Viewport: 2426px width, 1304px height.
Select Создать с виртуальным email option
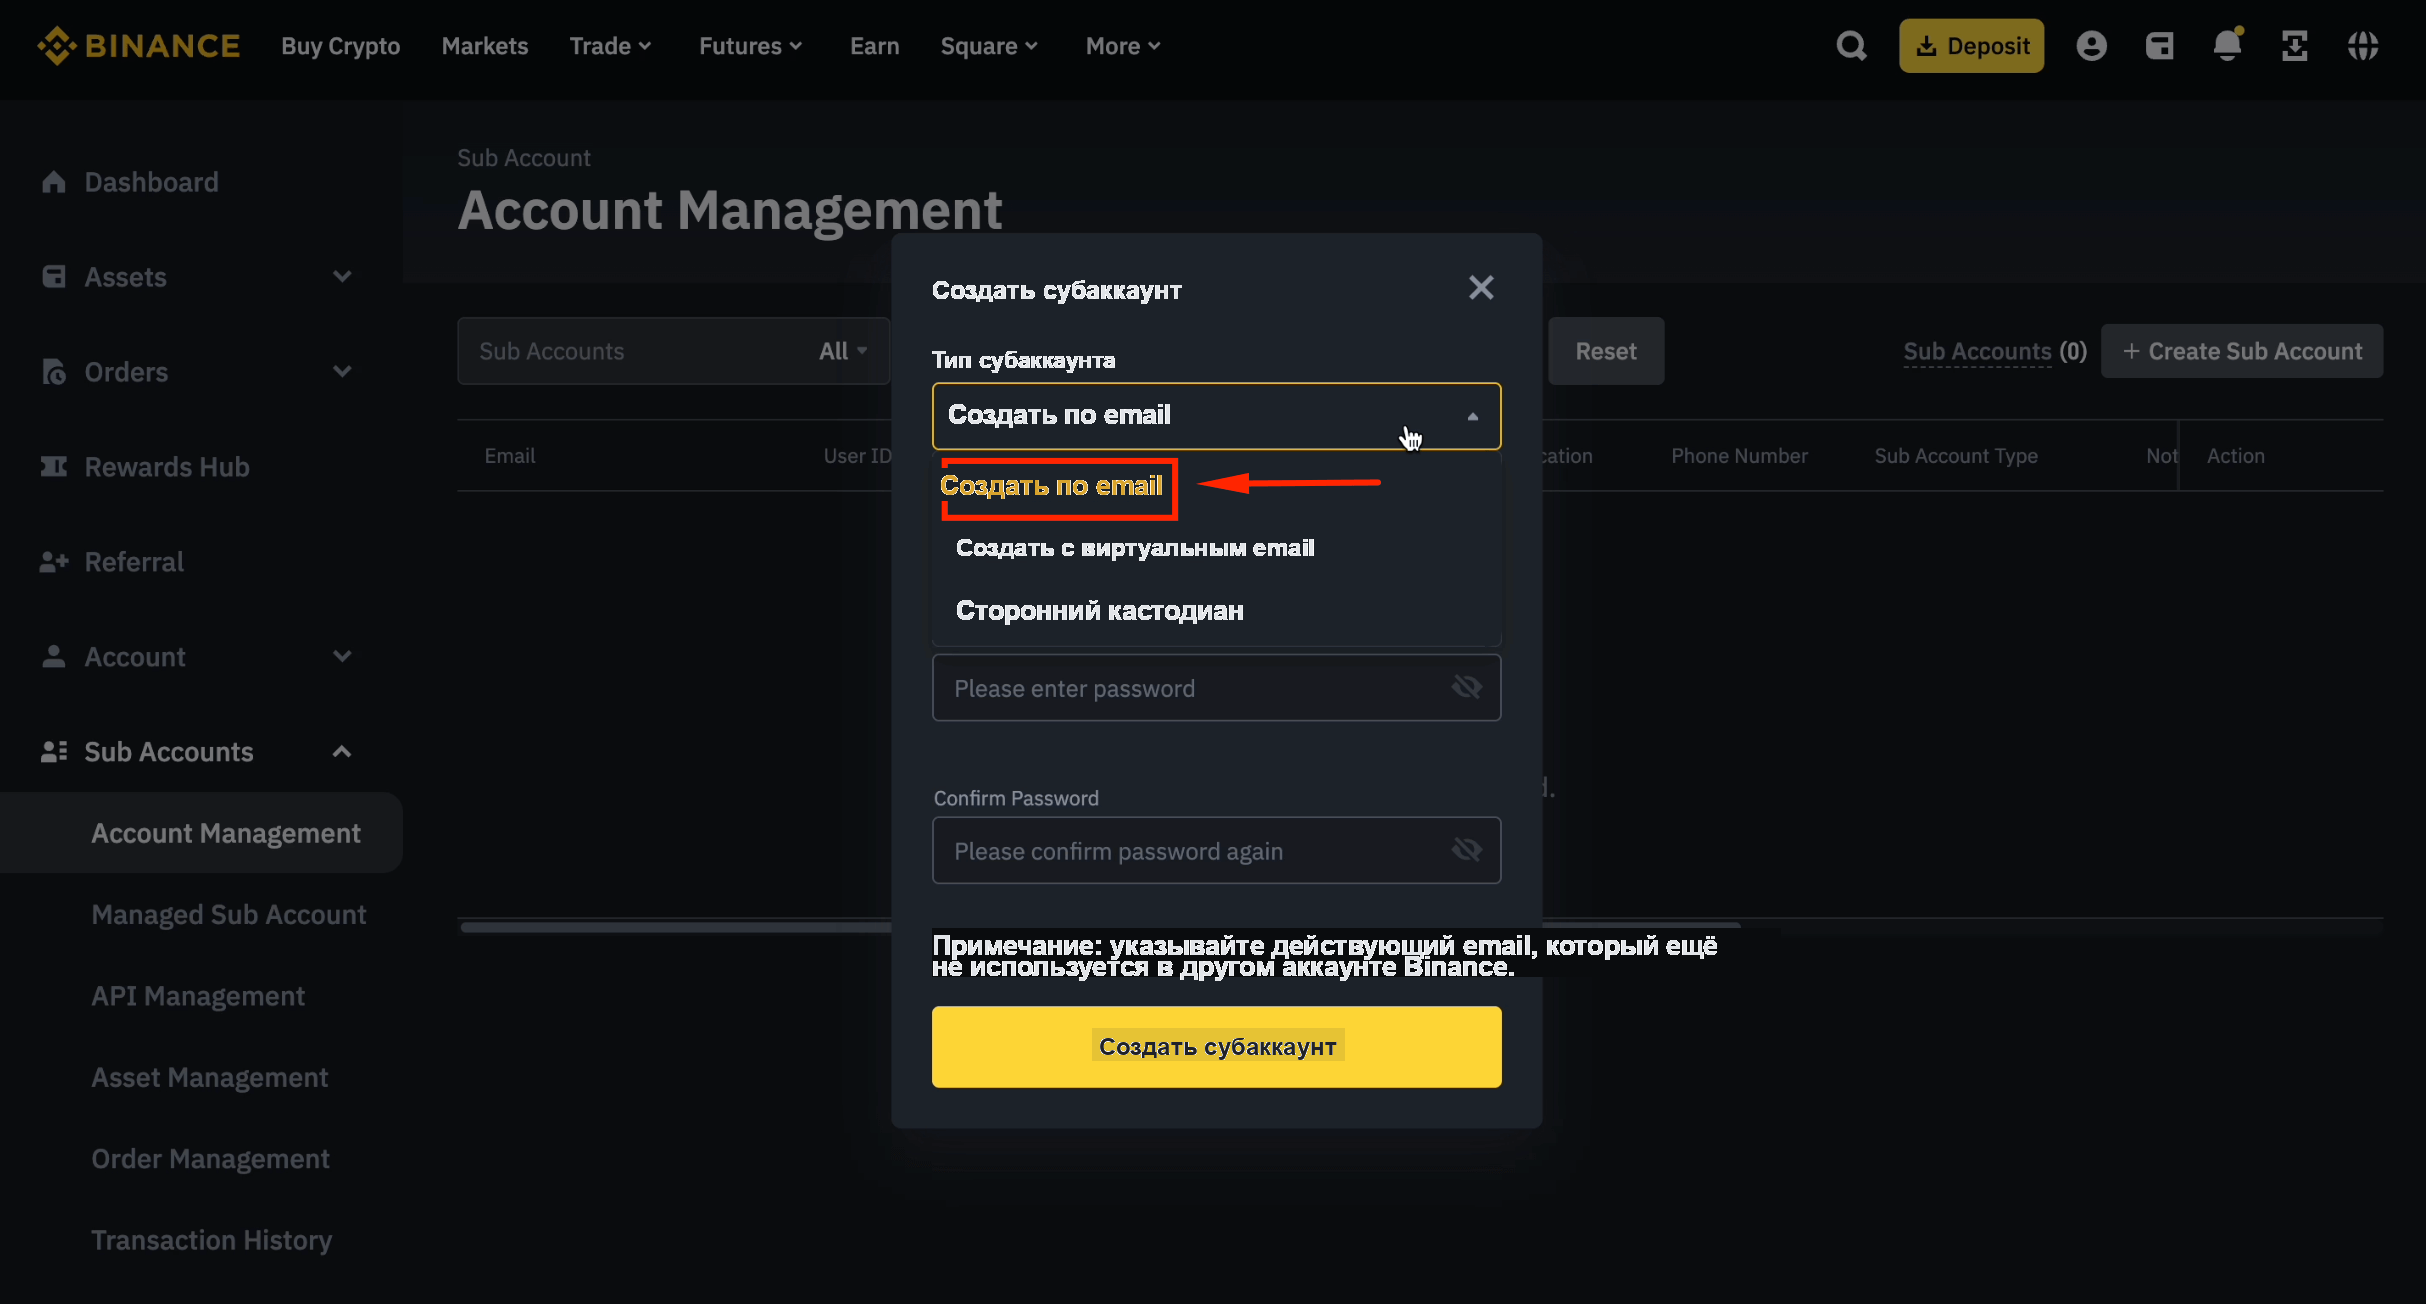click(x=1135, y=548)
